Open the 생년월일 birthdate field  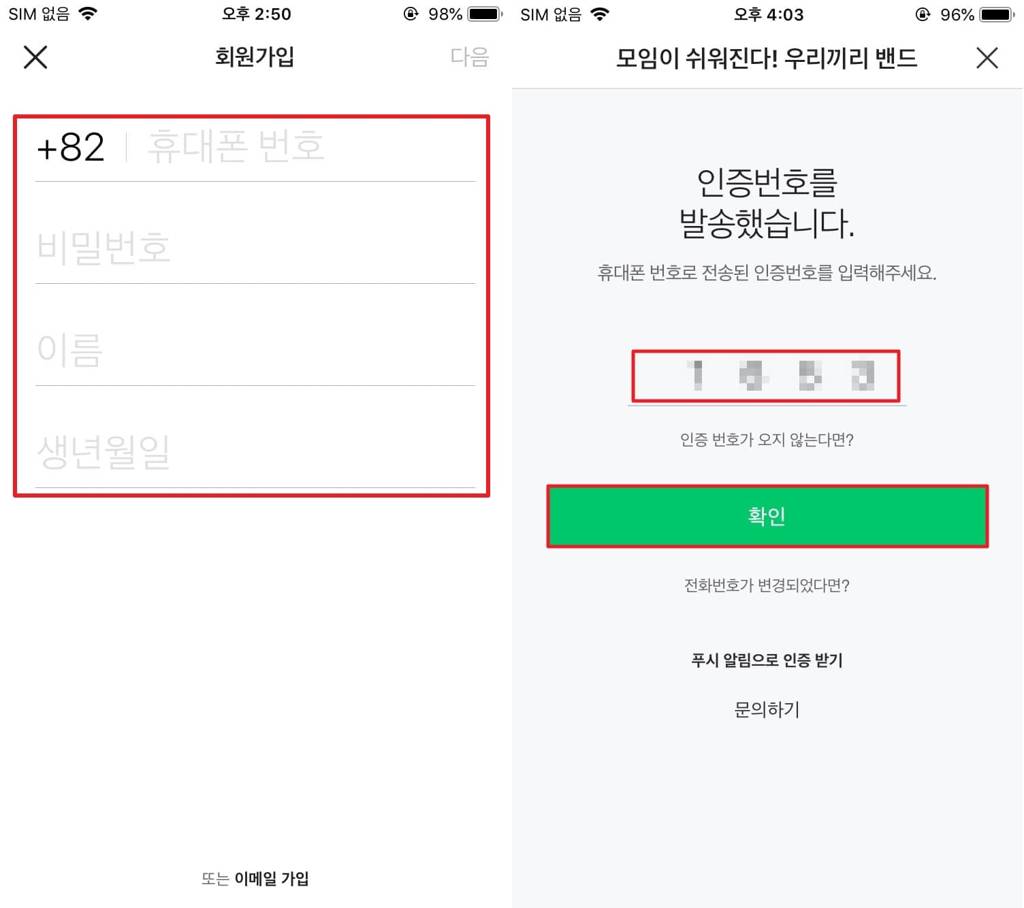coord(255,452)
